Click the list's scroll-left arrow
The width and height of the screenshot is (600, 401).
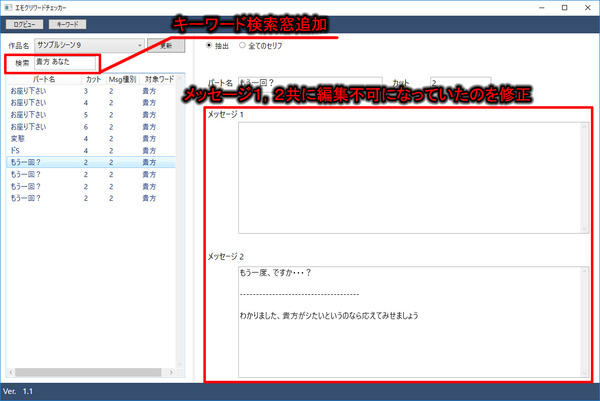coord(11,372)
